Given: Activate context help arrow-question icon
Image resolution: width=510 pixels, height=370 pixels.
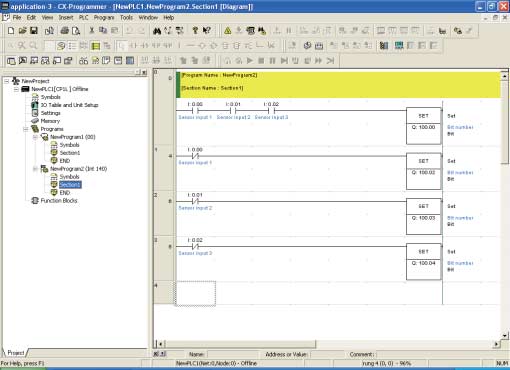Looking at the screenshot, I should coord(207,31).
